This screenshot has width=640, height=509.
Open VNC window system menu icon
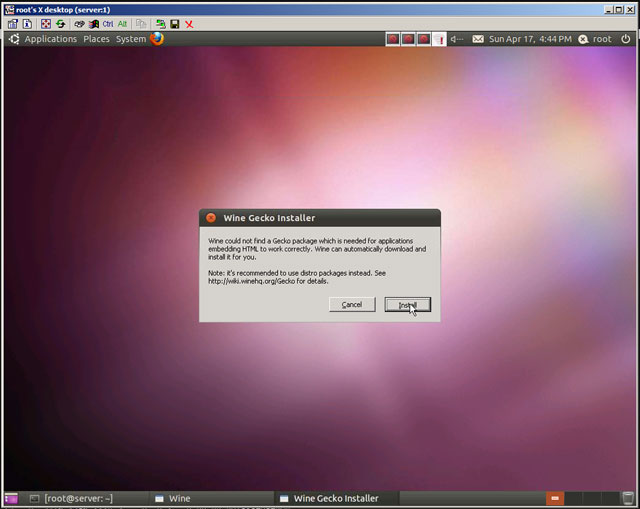10,9
